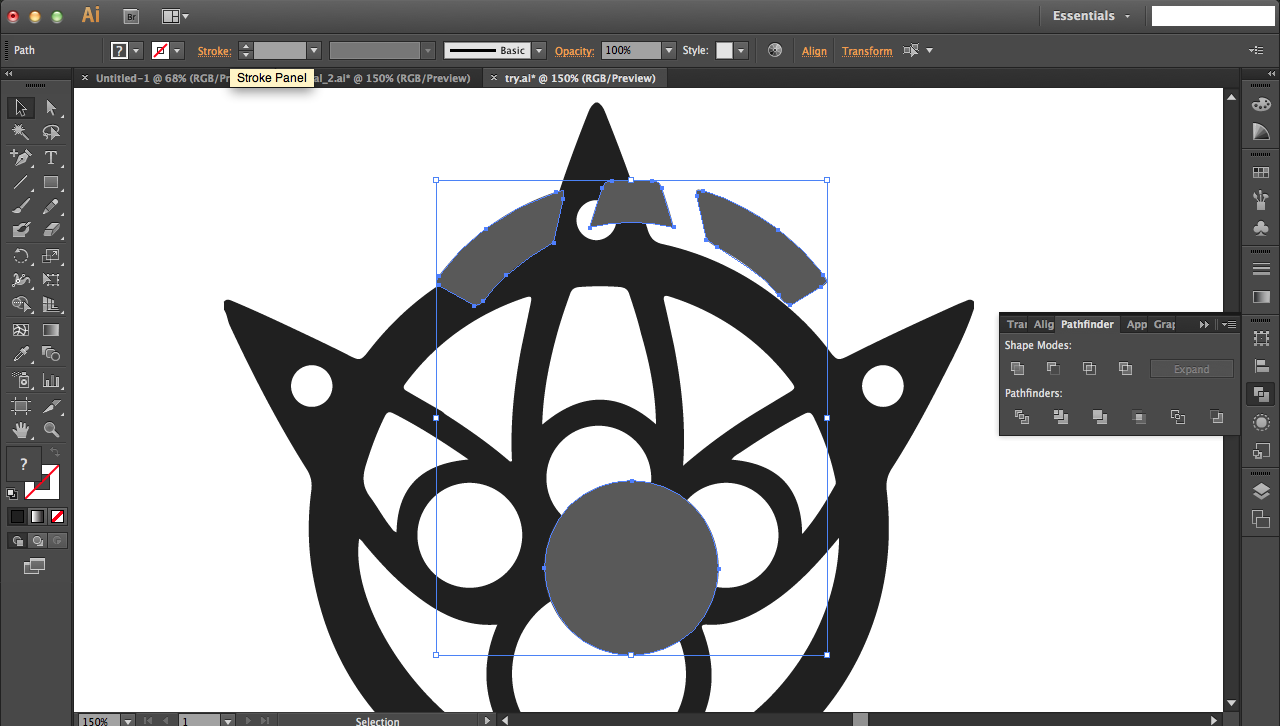Open Pathfinder panel options menu
Viewport: 1280px width, 726px height.
click(1230, 324)
